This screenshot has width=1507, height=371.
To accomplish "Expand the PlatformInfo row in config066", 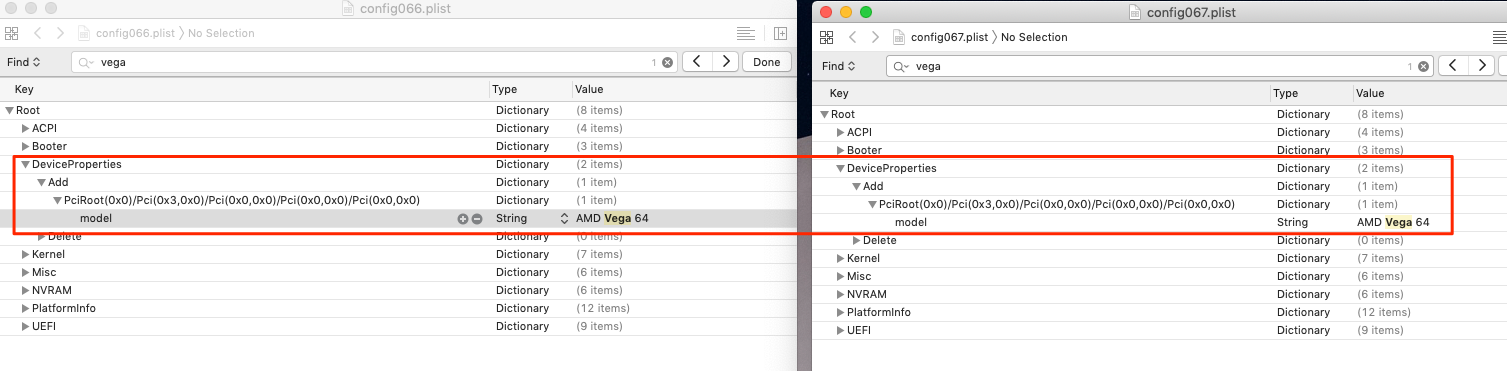I will (26, 308).
